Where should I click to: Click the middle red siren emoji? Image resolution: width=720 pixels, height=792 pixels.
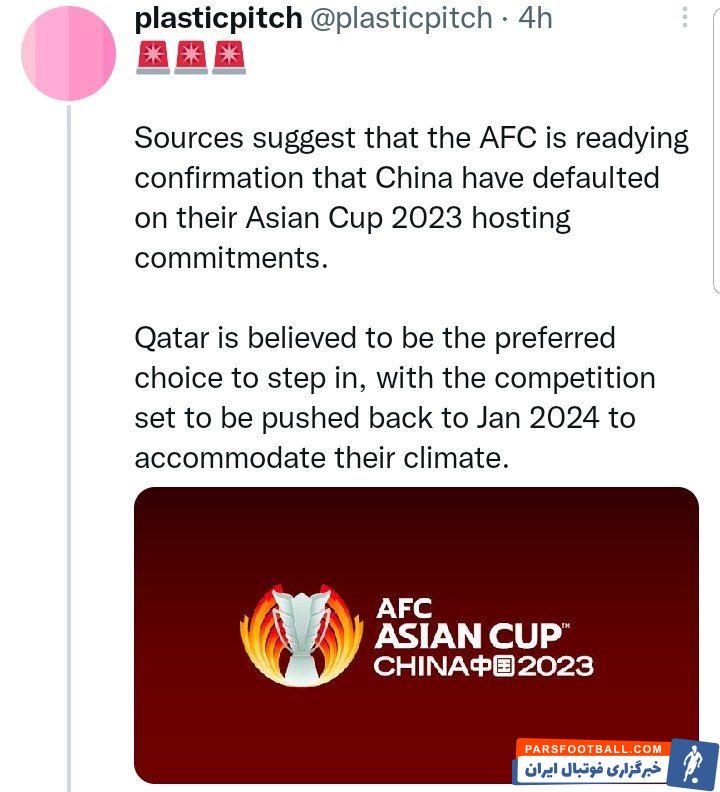[x=191, y=58]
